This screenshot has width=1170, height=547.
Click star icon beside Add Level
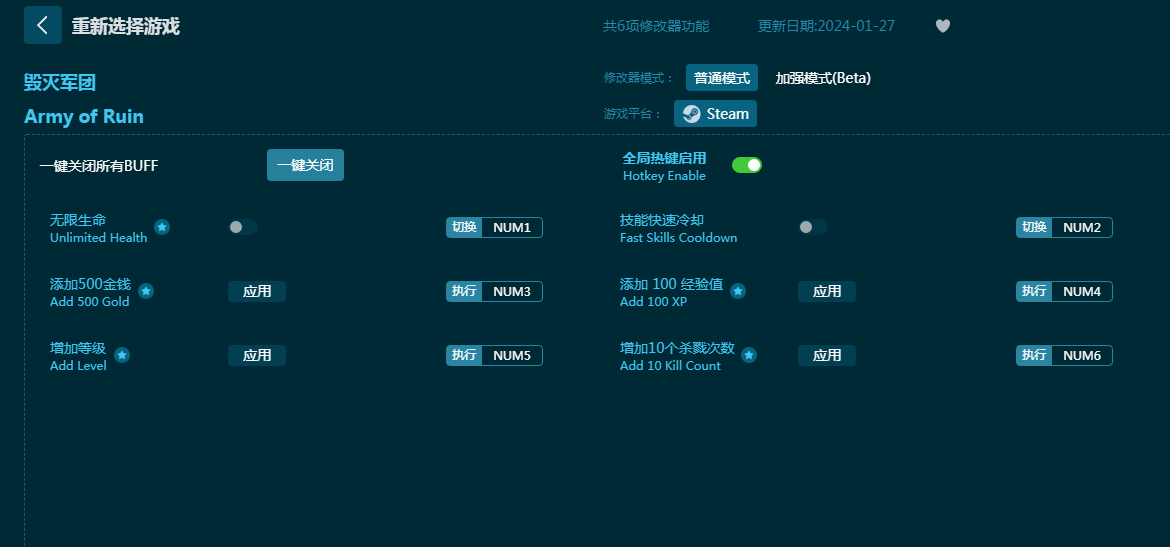[x=122, y=355]
